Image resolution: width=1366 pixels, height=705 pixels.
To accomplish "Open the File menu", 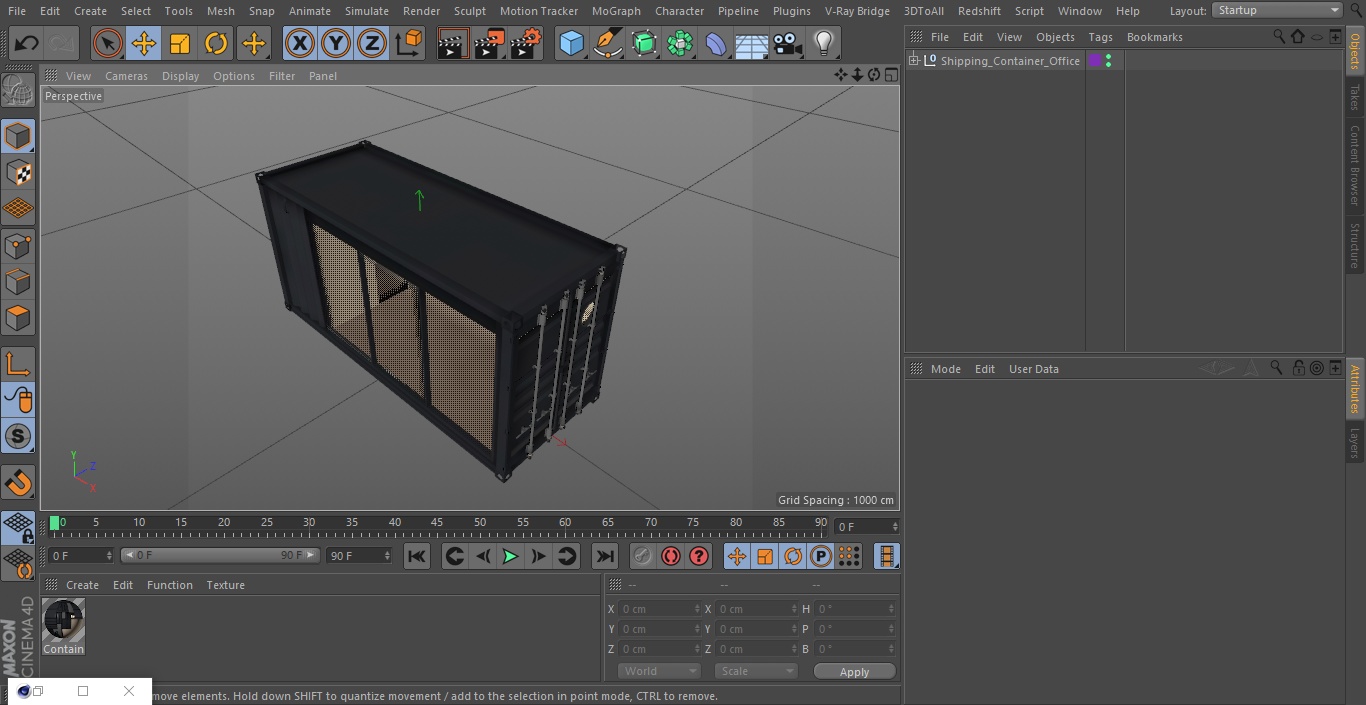I will pyautogui.click(x=17, y=11).
